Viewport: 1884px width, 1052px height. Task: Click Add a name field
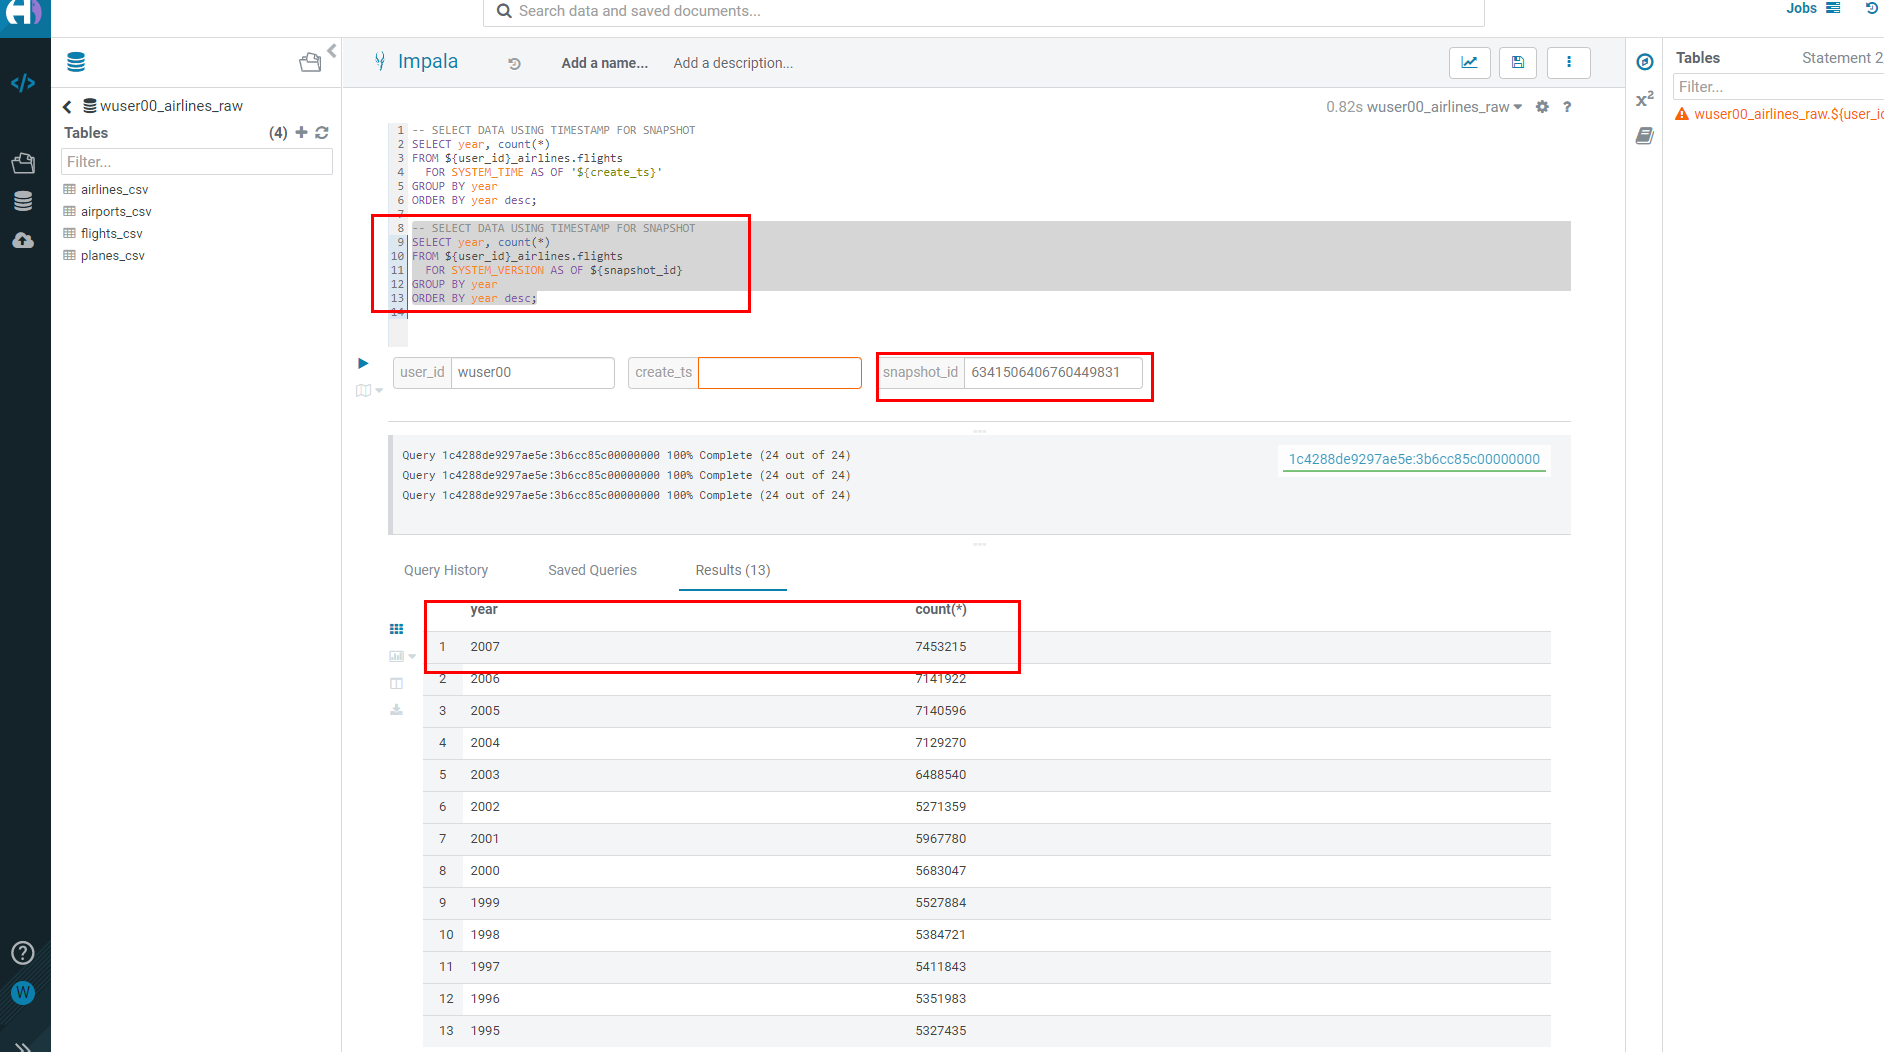click(x=604, y=63)
